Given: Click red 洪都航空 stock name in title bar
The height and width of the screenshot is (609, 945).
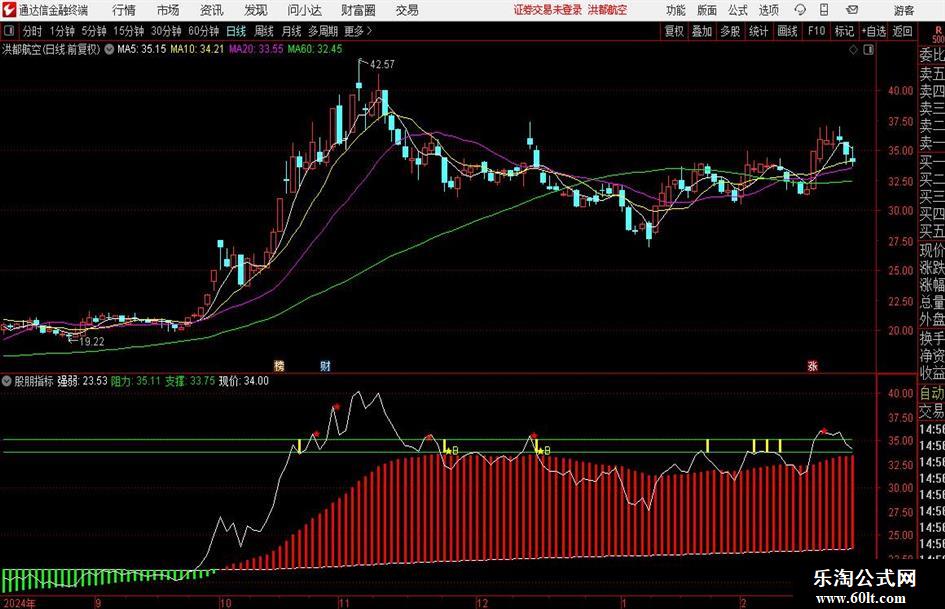Looking at the screenshot, I should [x=607, y=10].
